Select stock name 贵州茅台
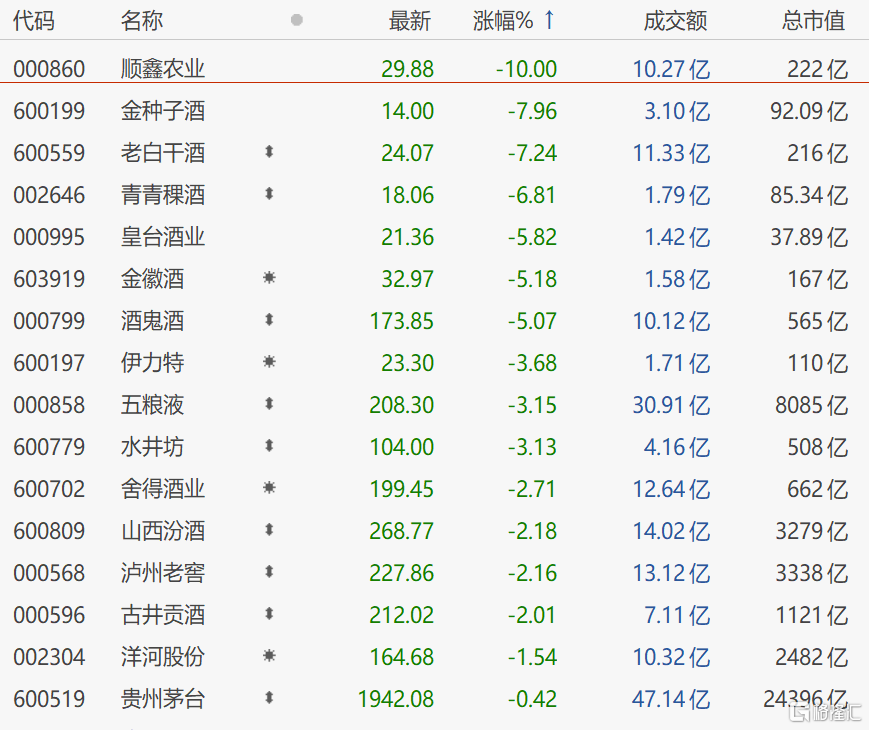 pos(163,699)
